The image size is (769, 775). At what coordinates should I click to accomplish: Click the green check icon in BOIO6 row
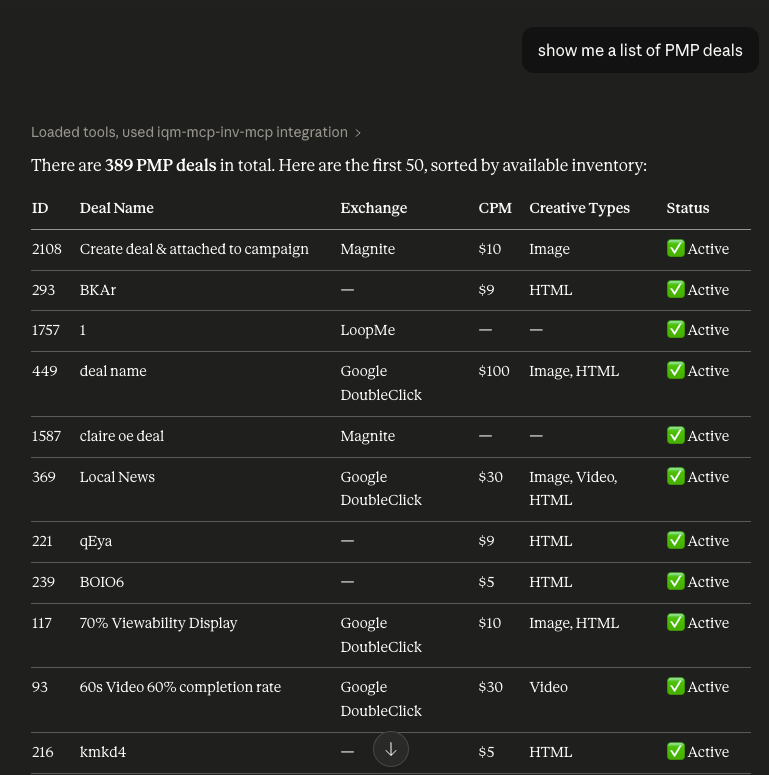tap(676, 581)
